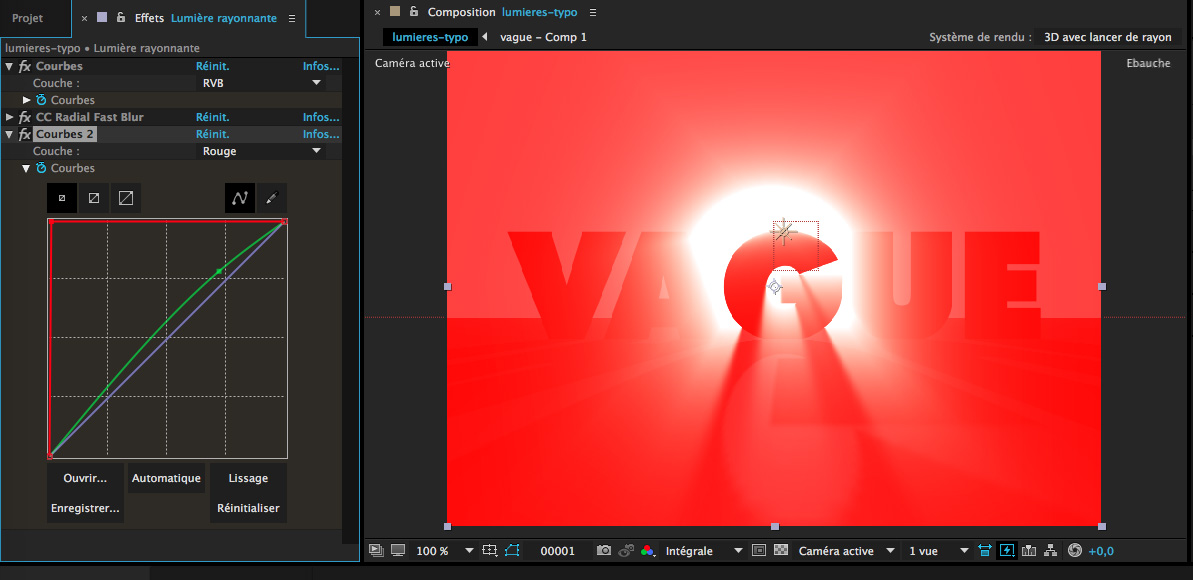
Task: Toggle the stopwatch for Courbes 2 curves property
Action: point(42,168)
